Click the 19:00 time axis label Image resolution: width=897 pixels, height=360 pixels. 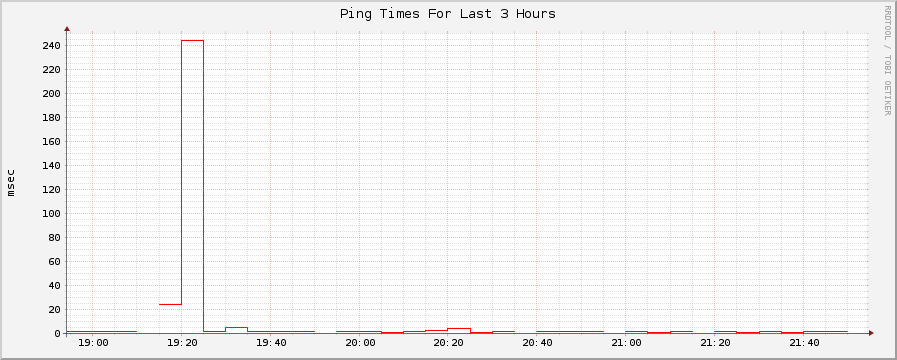93,343
